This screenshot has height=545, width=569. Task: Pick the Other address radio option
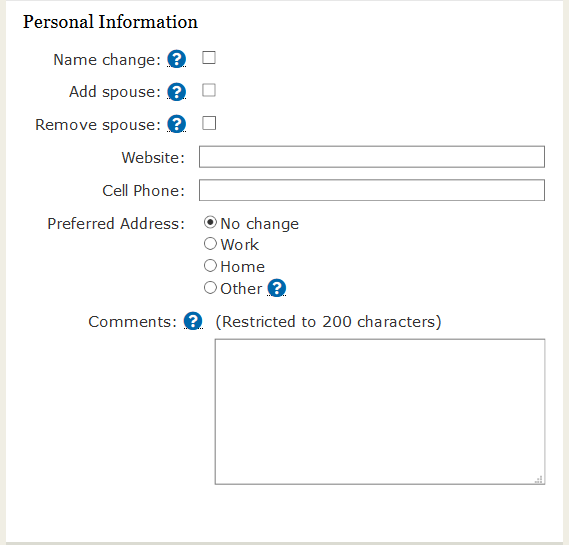(210, 288)
